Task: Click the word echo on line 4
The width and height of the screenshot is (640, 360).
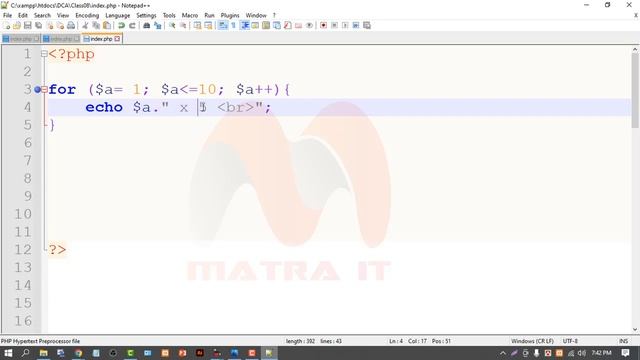Action: coord(104,107)
